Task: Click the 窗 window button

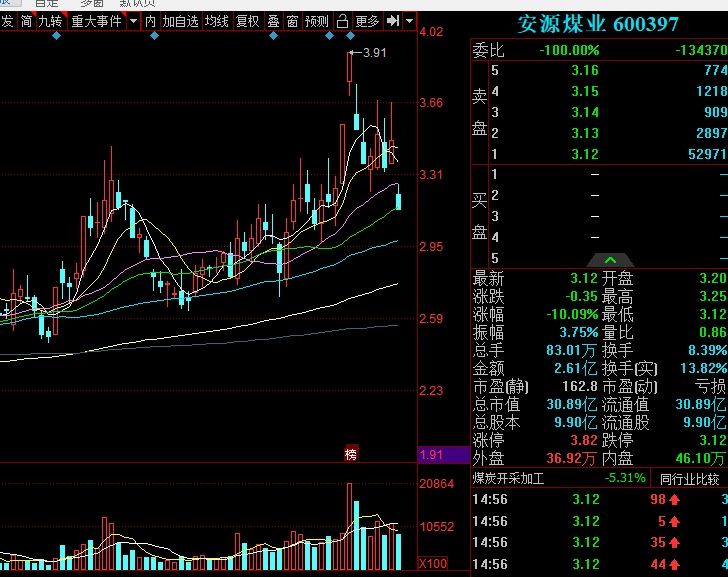Action: tap(292, 21)
